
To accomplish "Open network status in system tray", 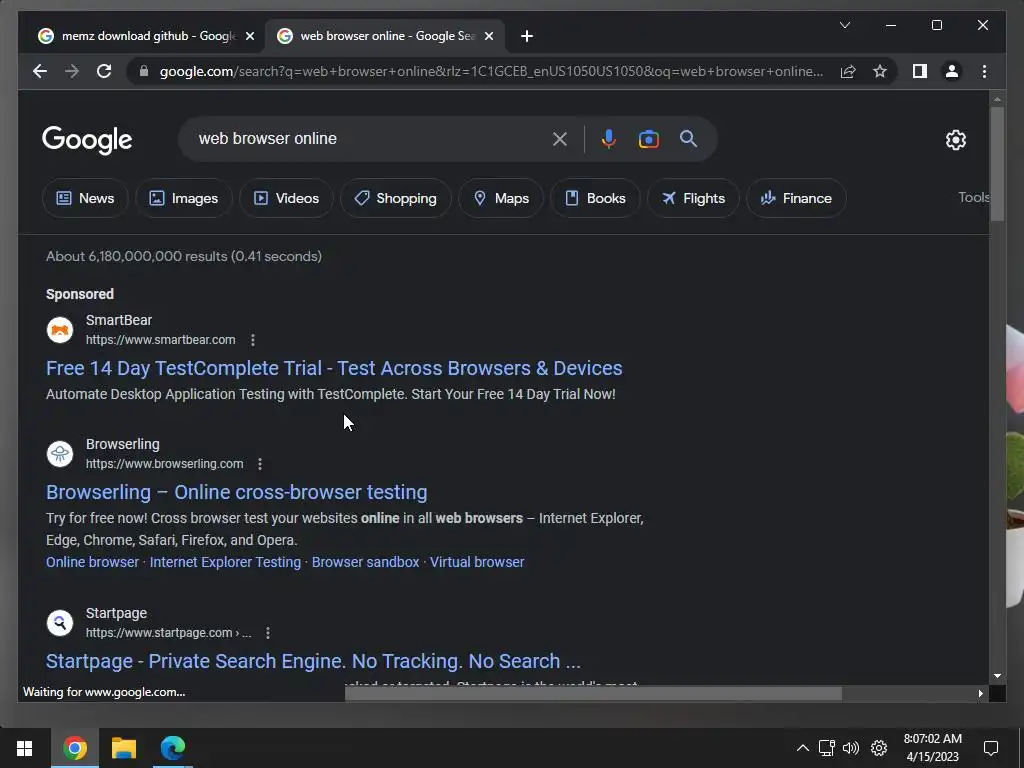I will (x=827, y=748).
